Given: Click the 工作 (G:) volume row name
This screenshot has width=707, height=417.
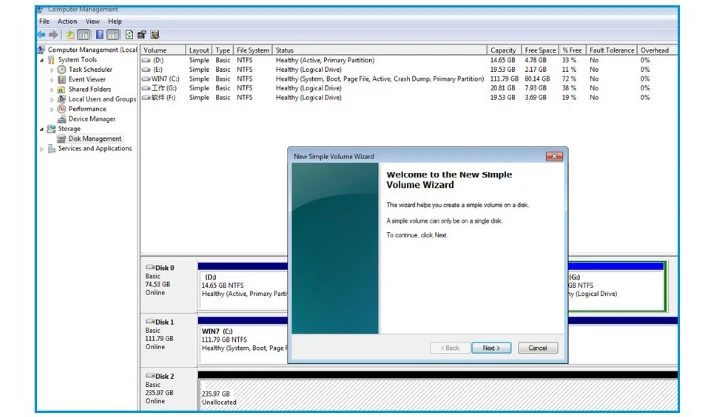Looking at the screenshot, I should tap(164, 88).
